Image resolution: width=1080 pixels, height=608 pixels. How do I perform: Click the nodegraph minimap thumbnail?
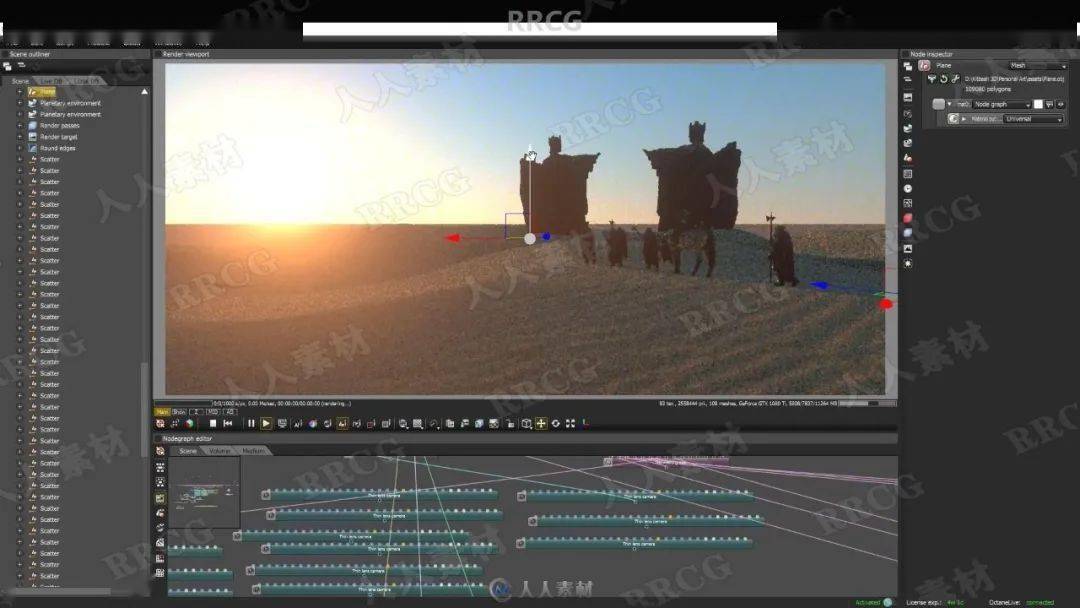tap(204, 492)
